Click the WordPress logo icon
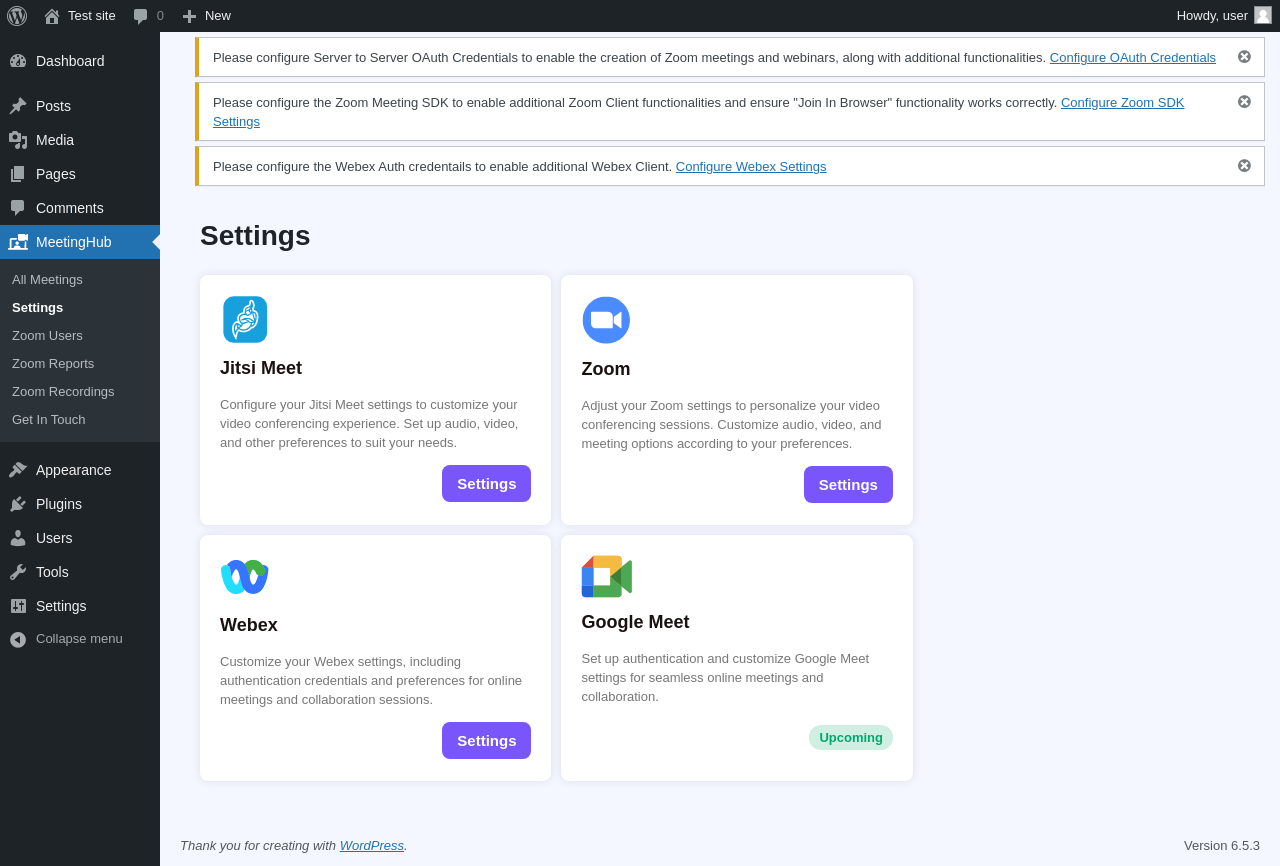Screen dimensions: 1280x866 point(17,16)
